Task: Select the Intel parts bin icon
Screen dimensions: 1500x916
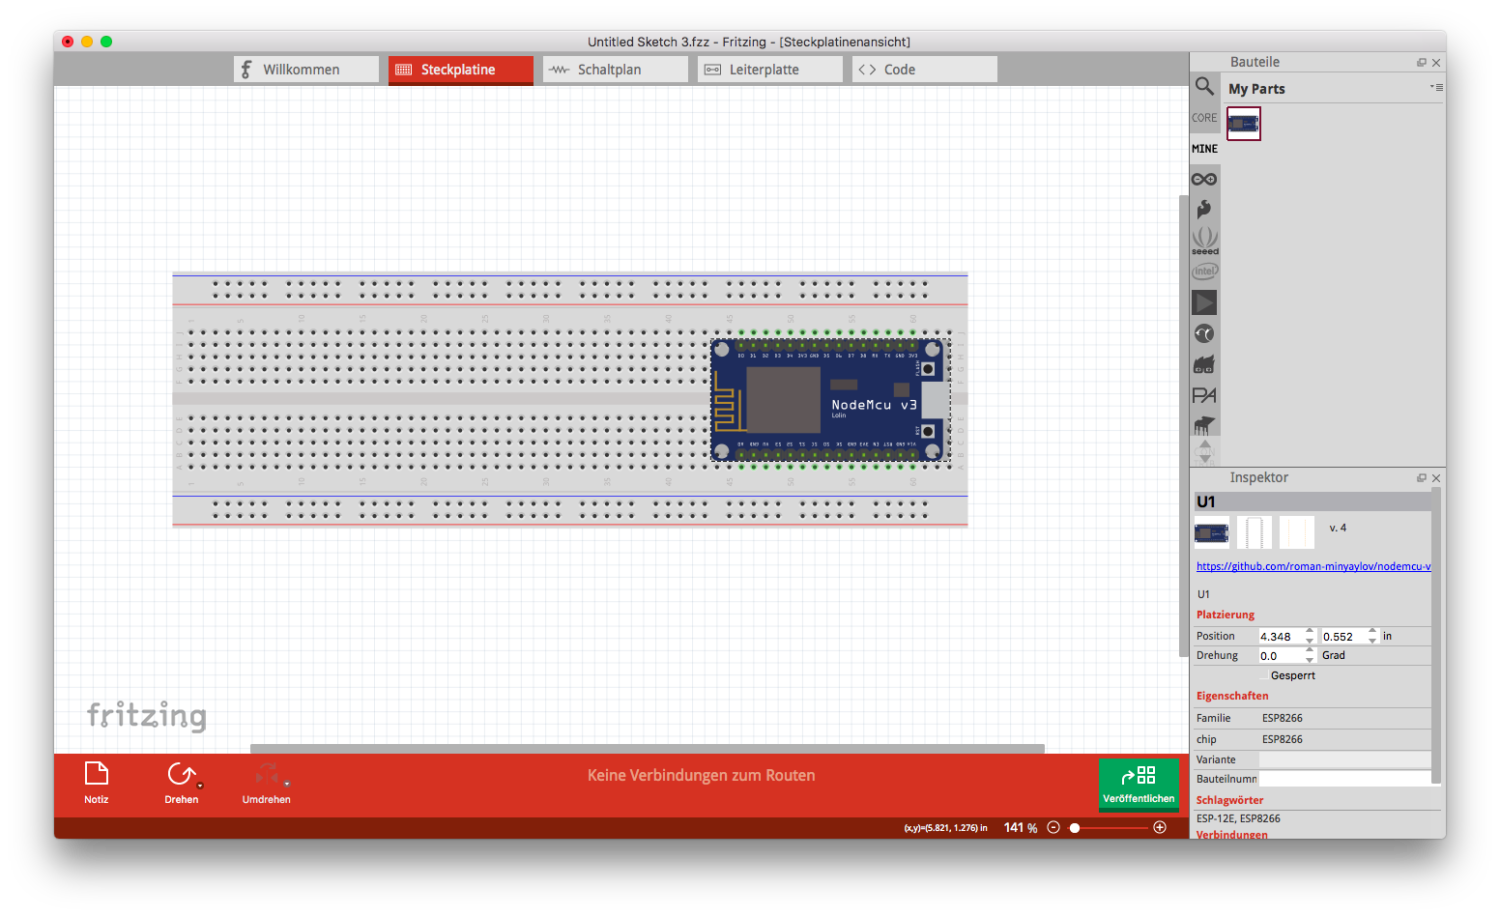Action: coord(1204,270)
